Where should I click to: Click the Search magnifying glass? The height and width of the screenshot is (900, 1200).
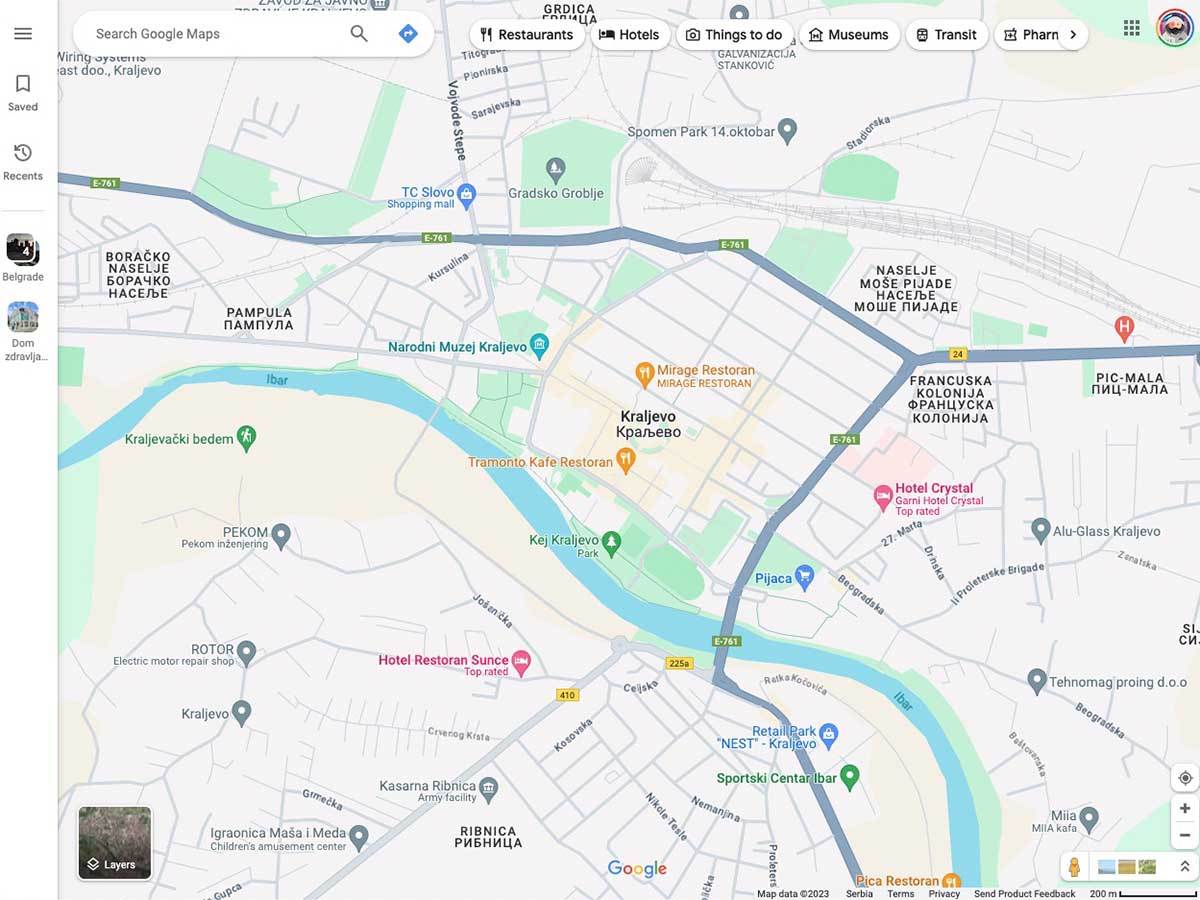click(358, 33)
